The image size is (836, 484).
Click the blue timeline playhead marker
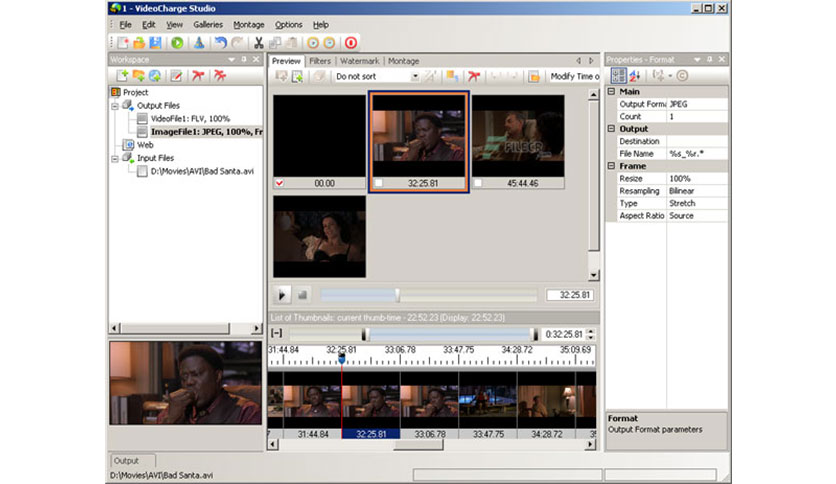341,359
